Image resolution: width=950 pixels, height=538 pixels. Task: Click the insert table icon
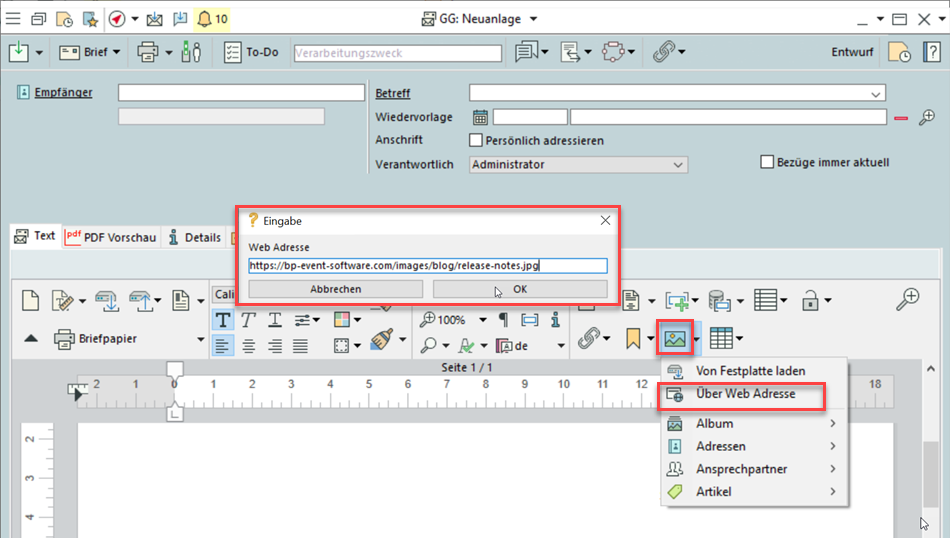pyautogui.click(x=719, y=340)
